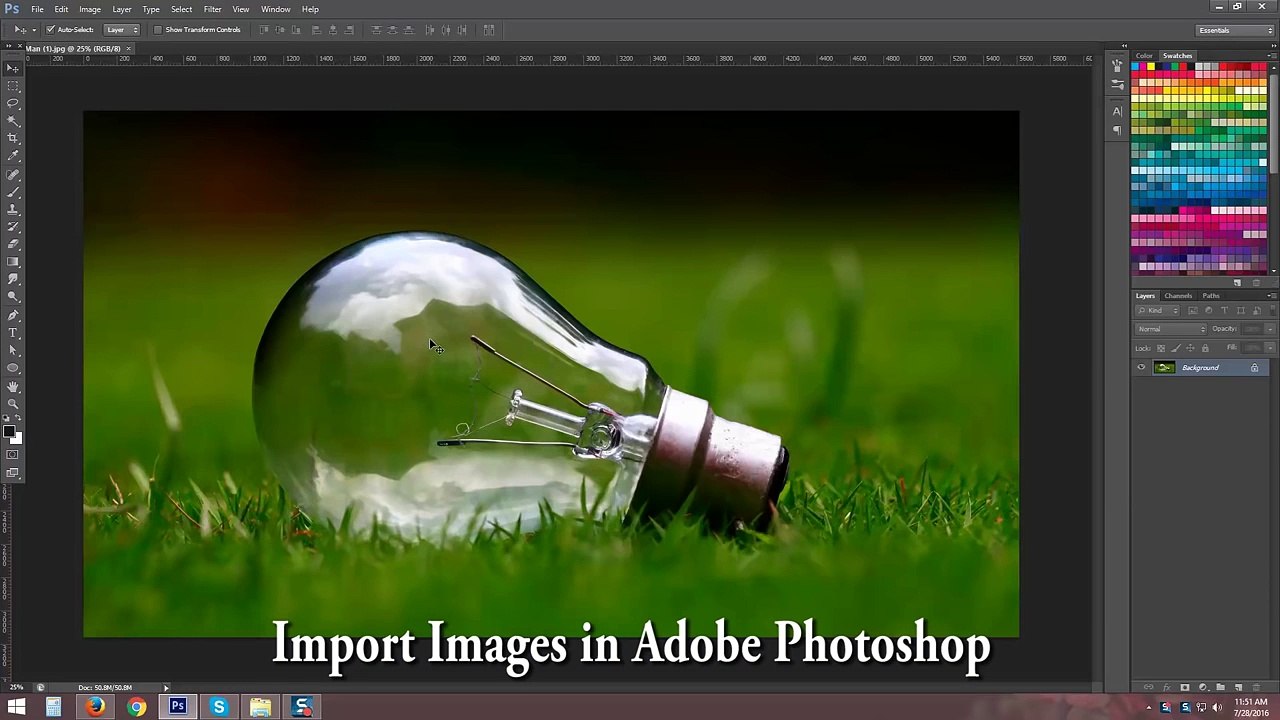Open the layer filter Kind dropdown
The height and width of the screenshot is (720, 1280).
click(x=1158, y=311)
